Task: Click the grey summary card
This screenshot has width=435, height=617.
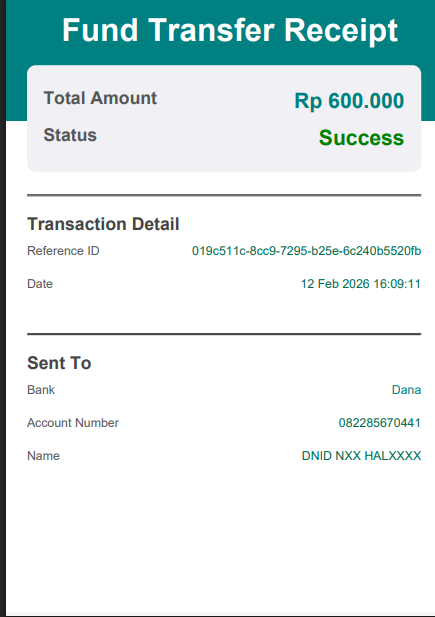Action: [x=224, y=118]
